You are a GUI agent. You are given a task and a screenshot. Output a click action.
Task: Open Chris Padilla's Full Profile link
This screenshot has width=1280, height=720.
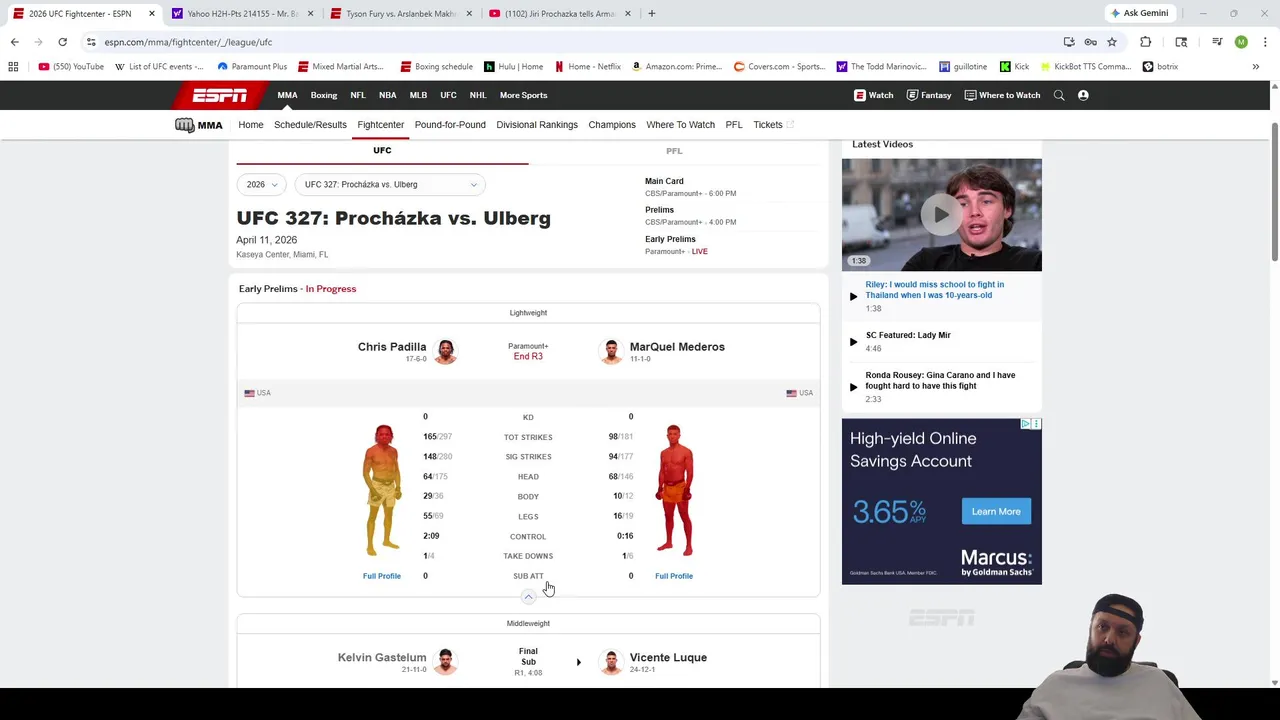coord(382,576)
